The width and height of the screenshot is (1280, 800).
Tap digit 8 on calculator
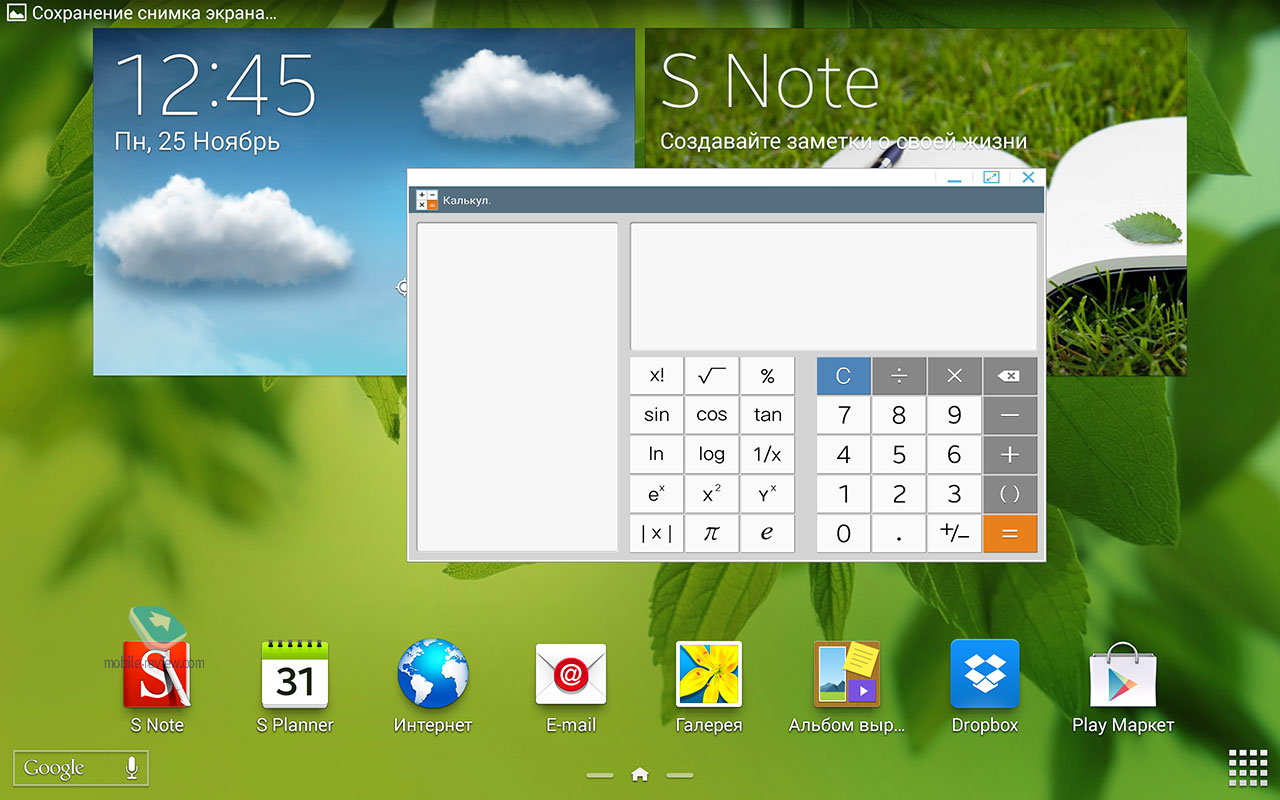[x=899, y=415]
